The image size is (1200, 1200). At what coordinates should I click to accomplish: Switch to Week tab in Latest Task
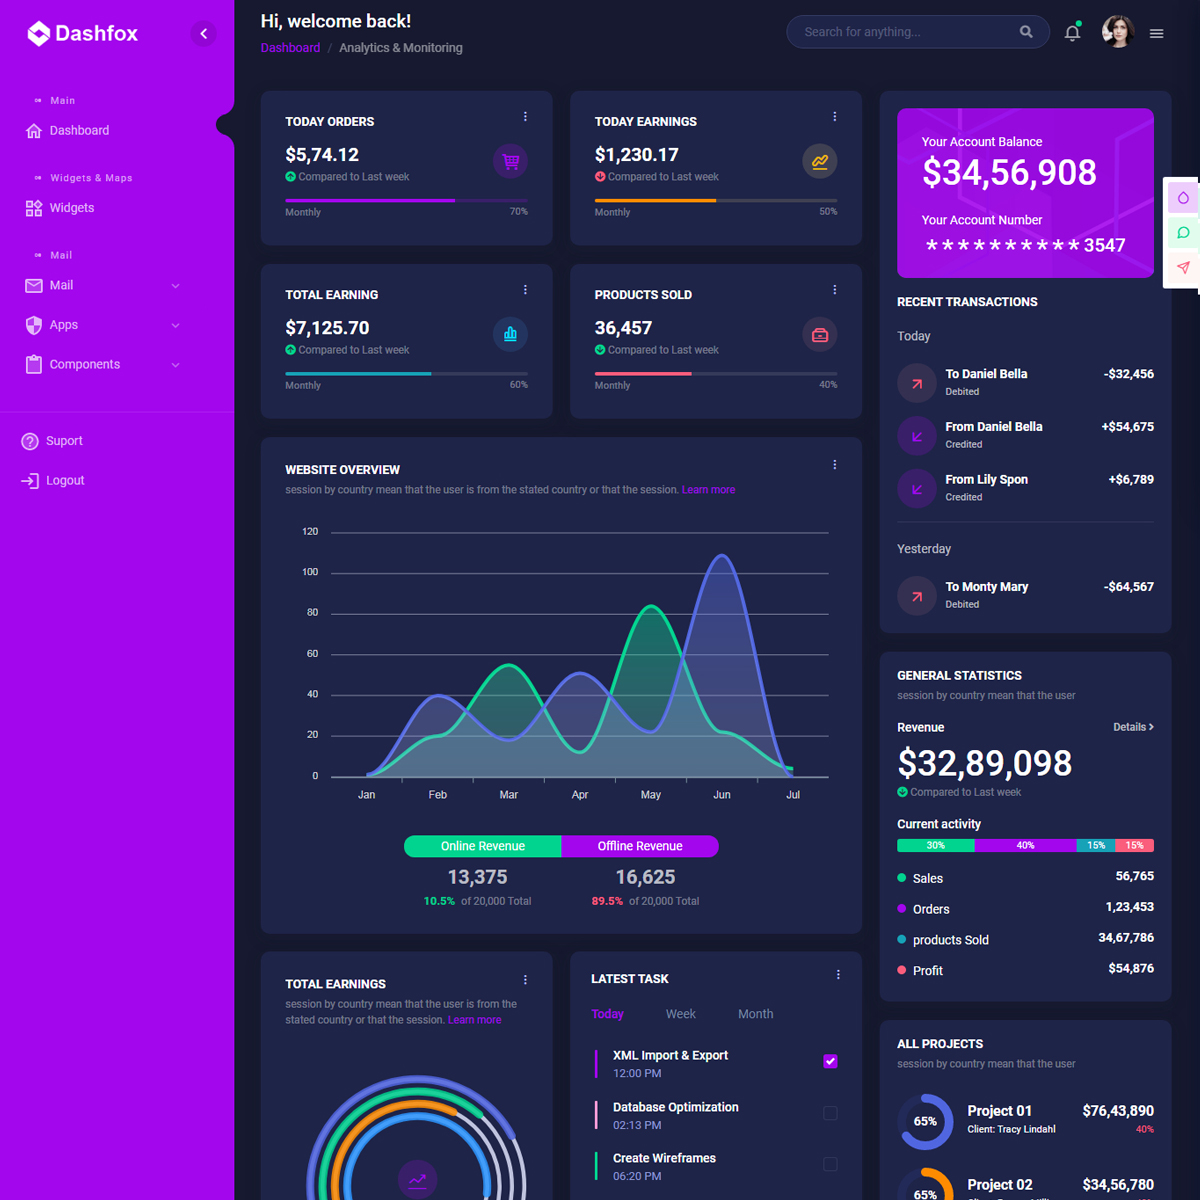[x=680, y=1014]
